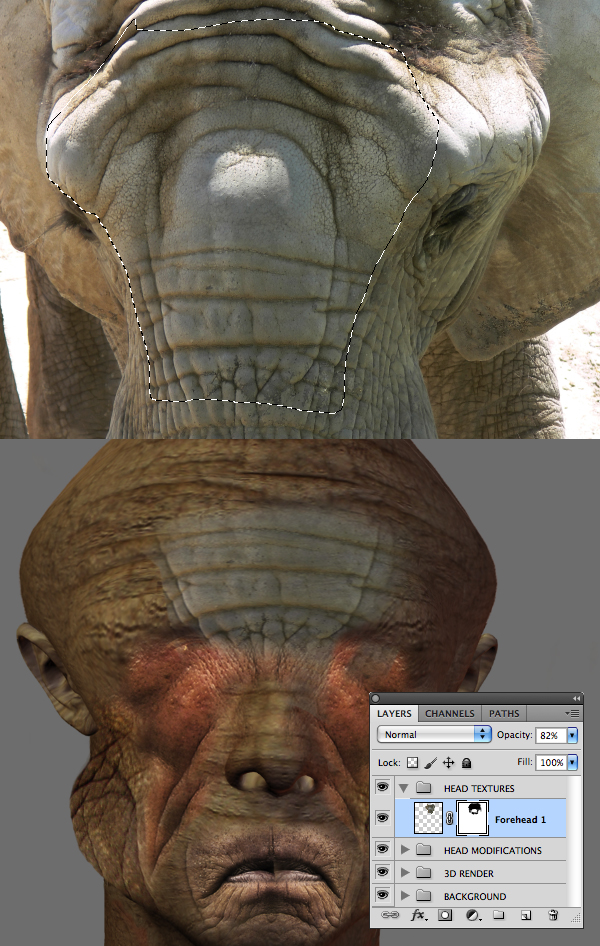The height and width of the screenshot is (946, 600).
Task: Switch to the Paths tab
Action: click(504, 713)
